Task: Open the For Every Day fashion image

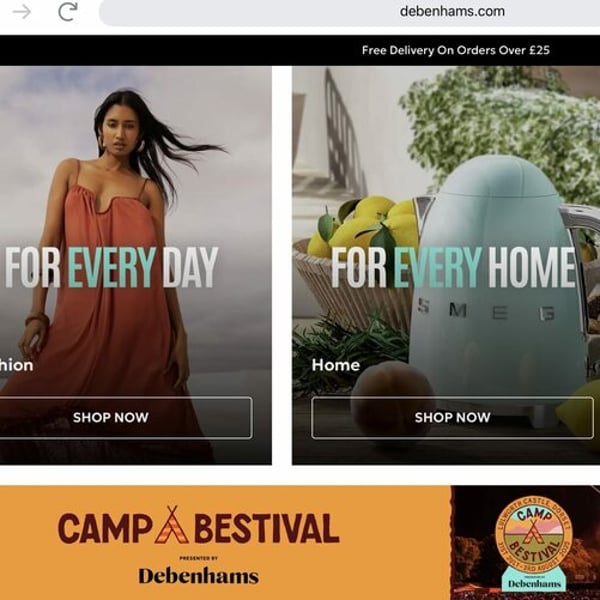Action: click(136, 265)
